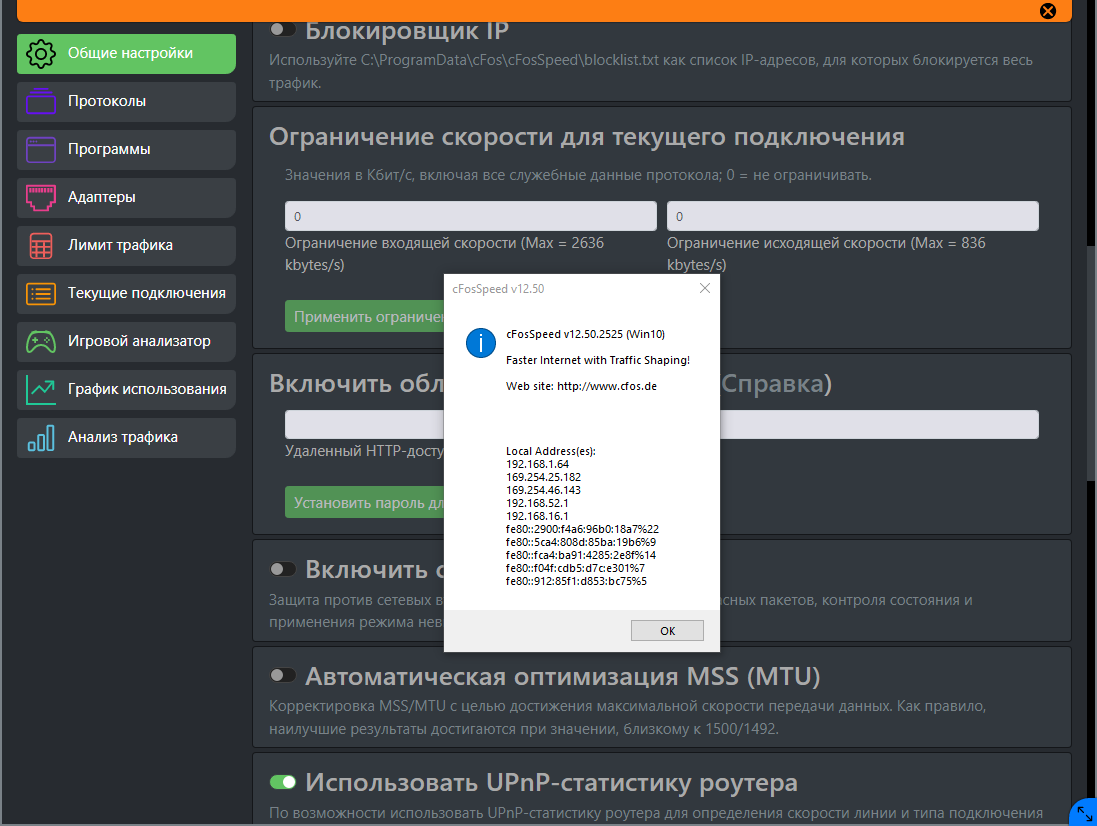
Task: Click the Справка help link text
Action: 771,383
